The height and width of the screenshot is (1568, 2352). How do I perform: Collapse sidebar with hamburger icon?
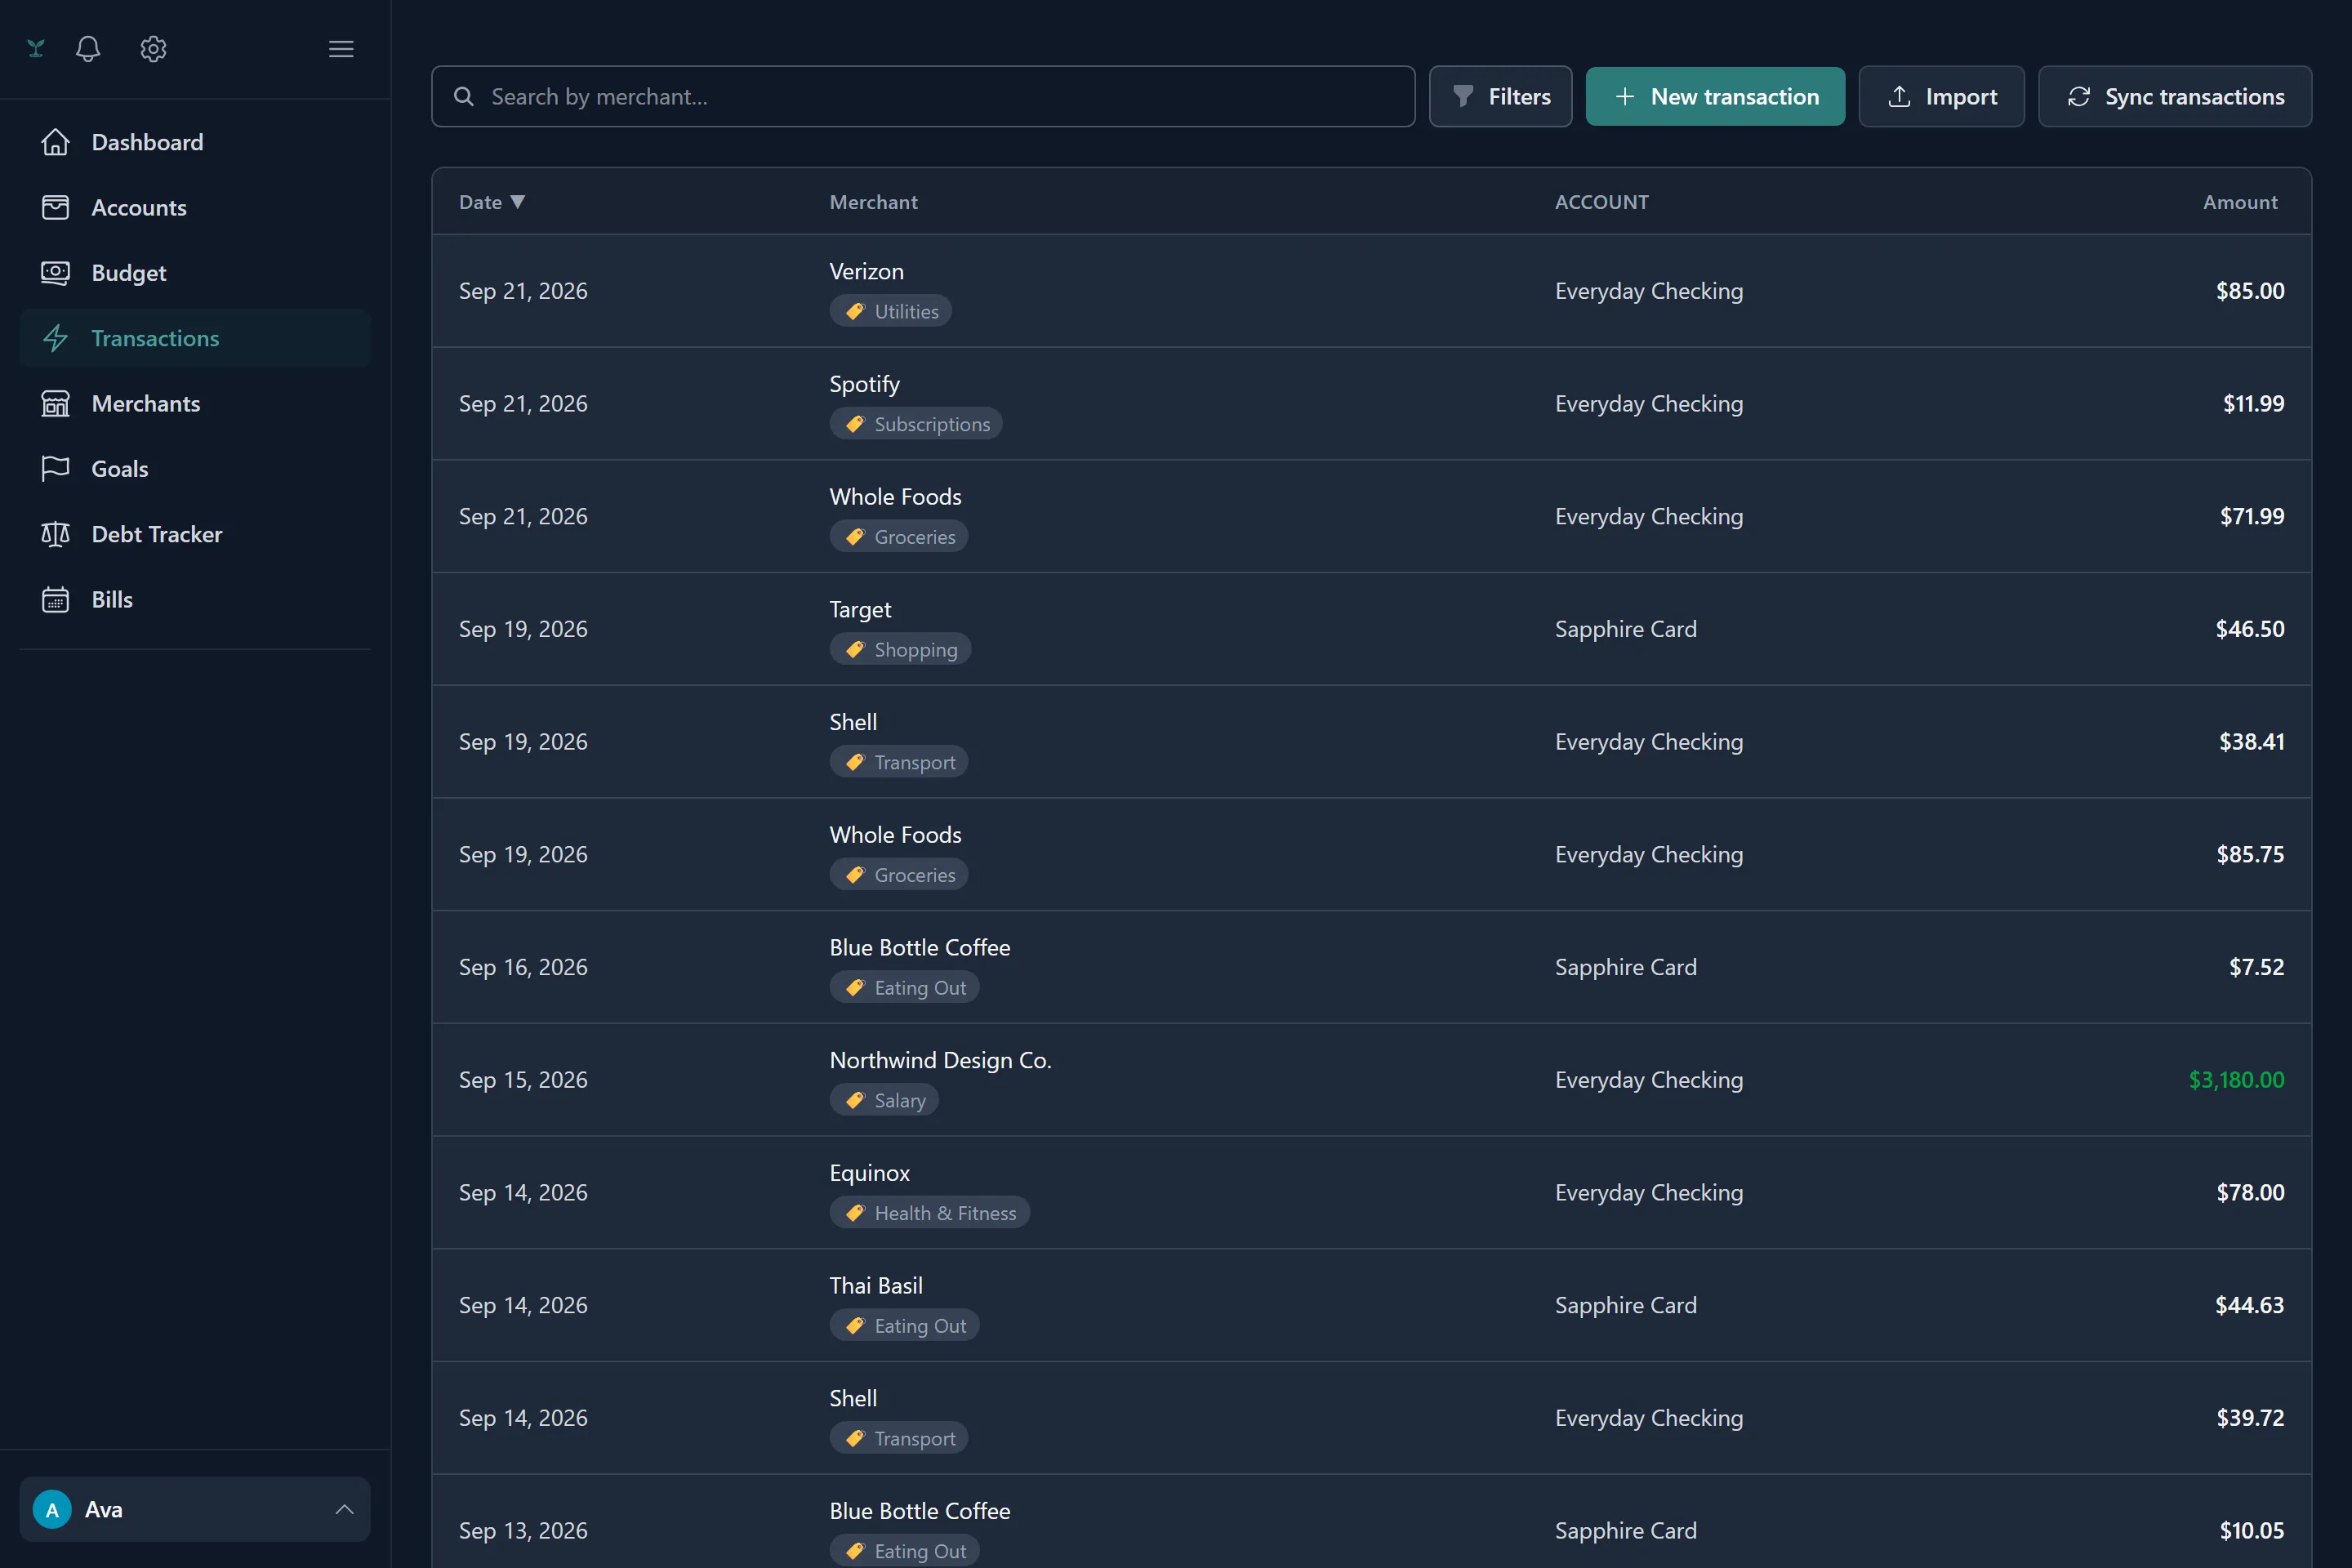coord(341,49)
